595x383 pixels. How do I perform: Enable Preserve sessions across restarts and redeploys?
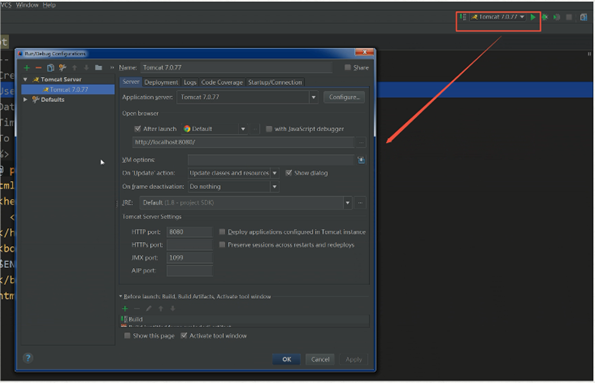pyautogui.click(x=222, y=245)
